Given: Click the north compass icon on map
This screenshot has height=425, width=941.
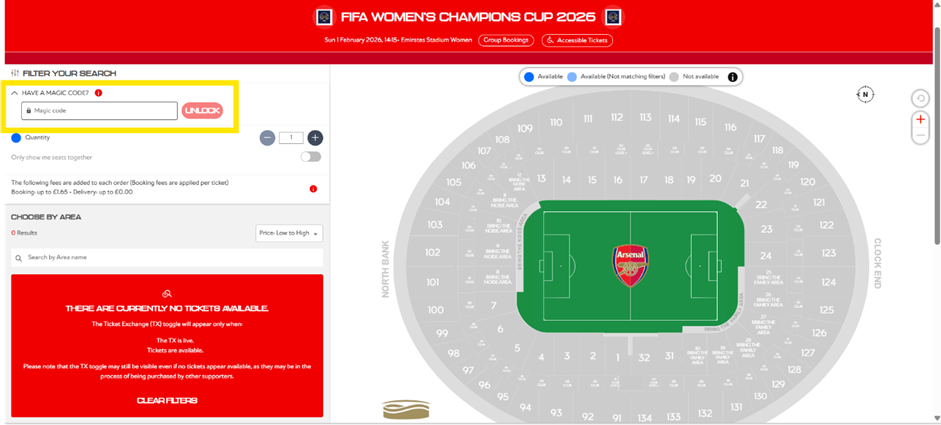Looking at the screenshot, I should pyautogui.click(x=865, y=94).
